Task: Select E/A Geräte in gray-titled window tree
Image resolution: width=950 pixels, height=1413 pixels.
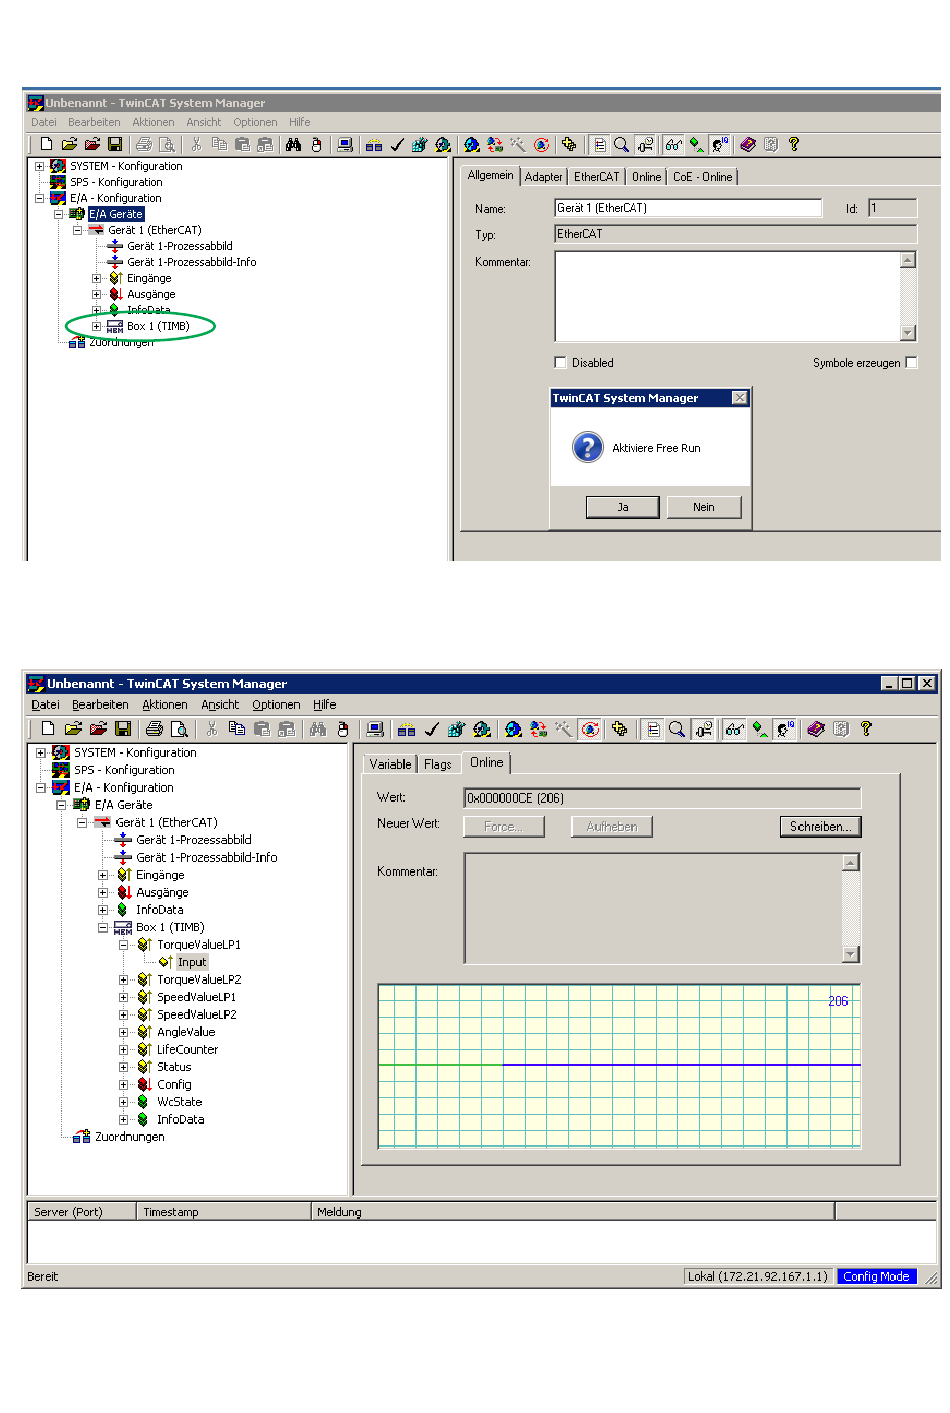Action: [x=116, y=214]
